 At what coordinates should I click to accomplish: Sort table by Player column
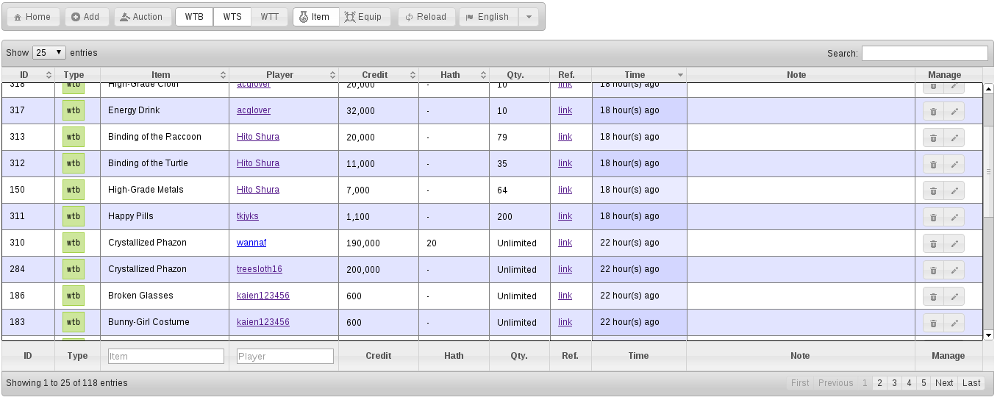tap(284, 75)
